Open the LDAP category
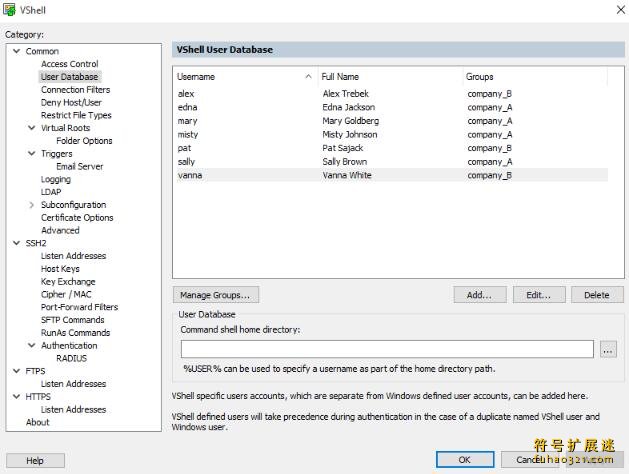This screenshot has width=629, height=474. point(51,192)
